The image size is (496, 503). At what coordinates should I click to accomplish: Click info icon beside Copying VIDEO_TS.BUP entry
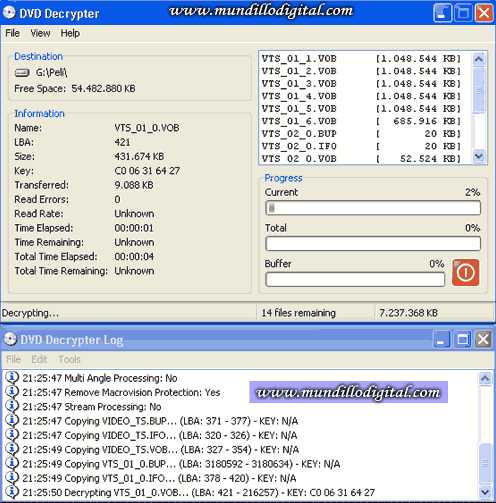tap(12, 421)
